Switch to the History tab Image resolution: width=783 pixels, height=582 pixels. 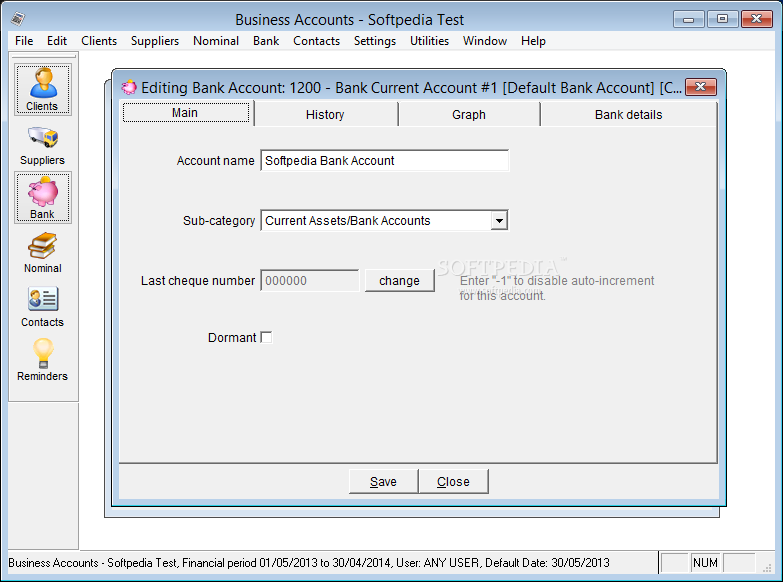click(x=325, y=114)
